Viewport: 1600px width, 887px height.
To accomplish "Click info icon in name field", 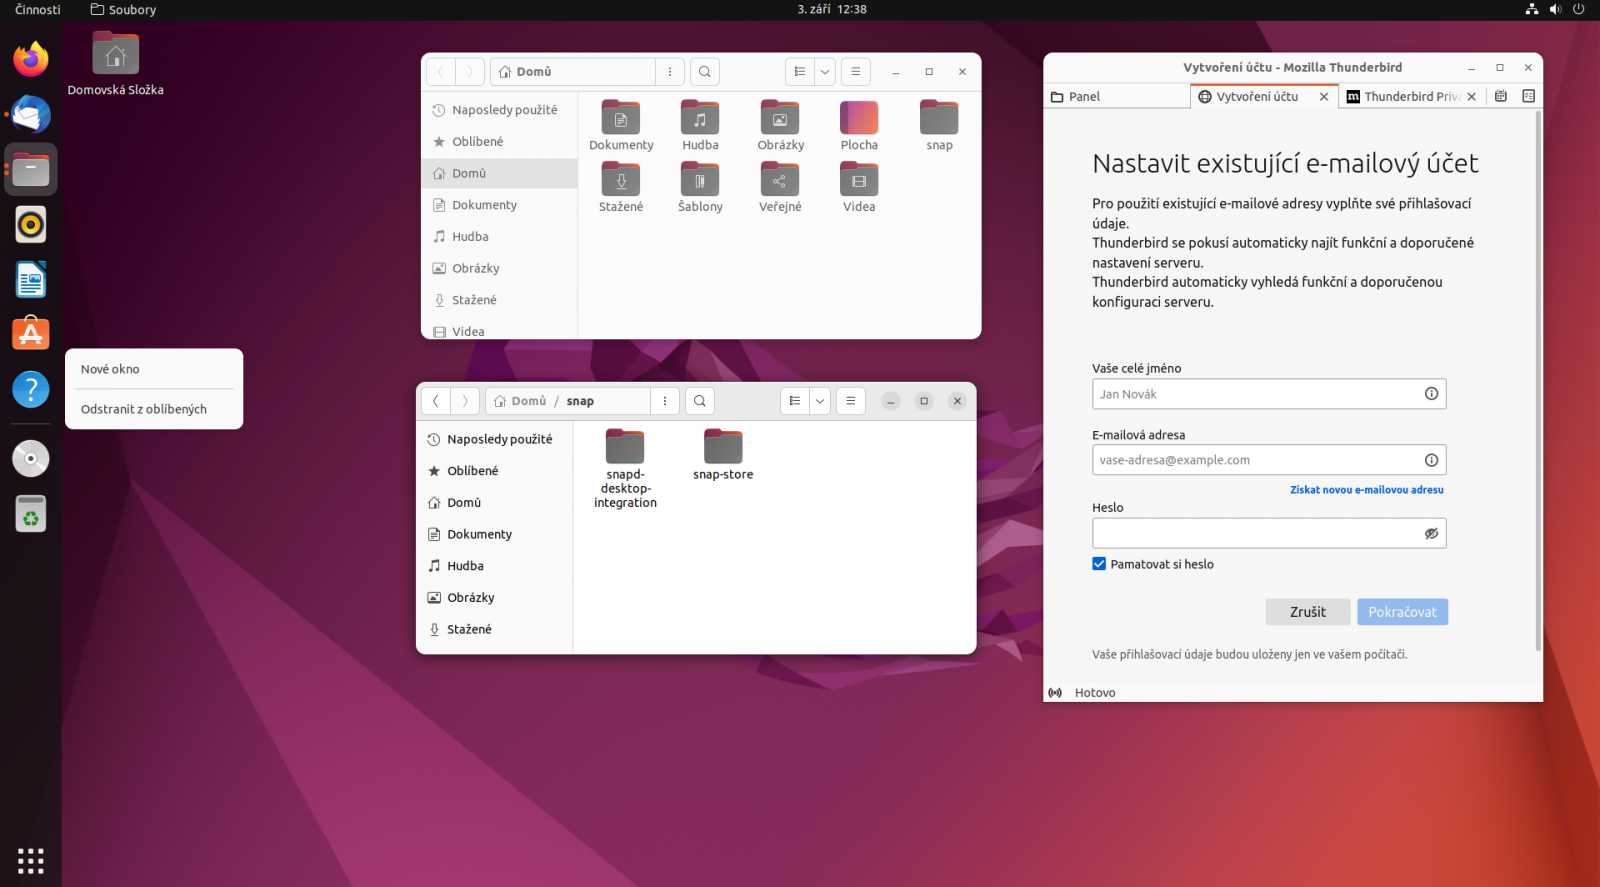I will tap(1431, 394).
